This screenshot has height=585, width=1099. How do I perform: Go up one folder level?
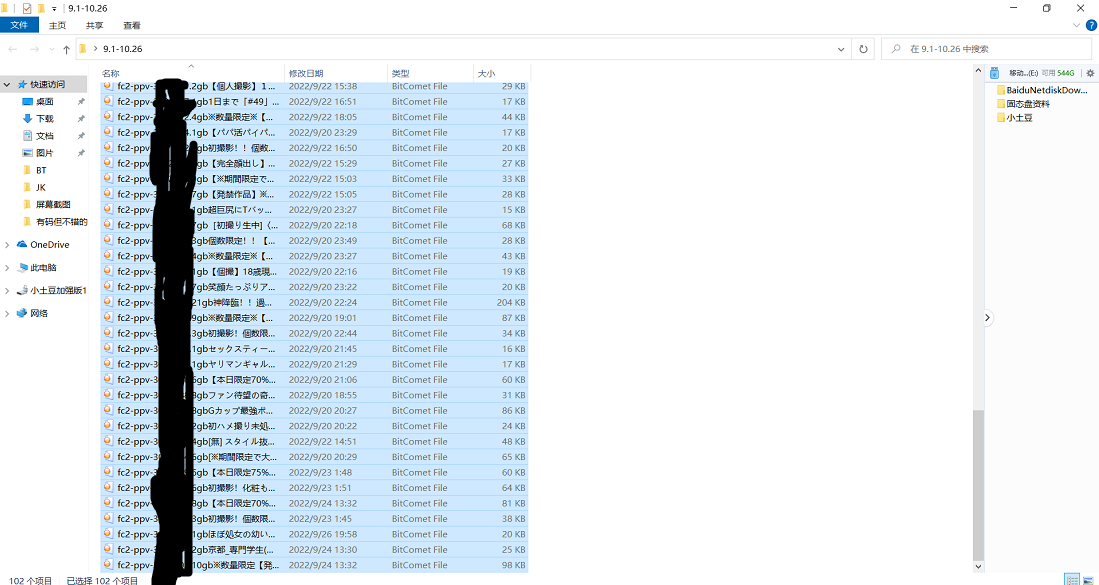[67, 49]
